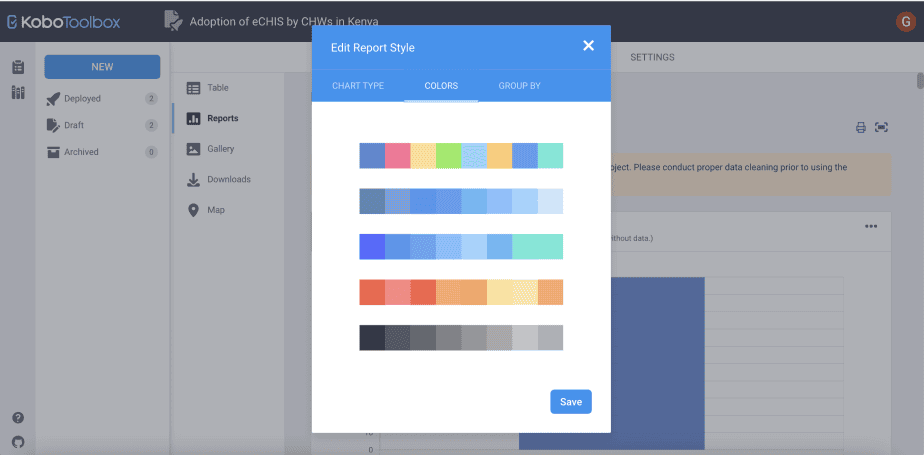The width and height of the screenshot is (924, 455).
Task: Switch to the Chart Type tab
Action: (x=358, y=86)
